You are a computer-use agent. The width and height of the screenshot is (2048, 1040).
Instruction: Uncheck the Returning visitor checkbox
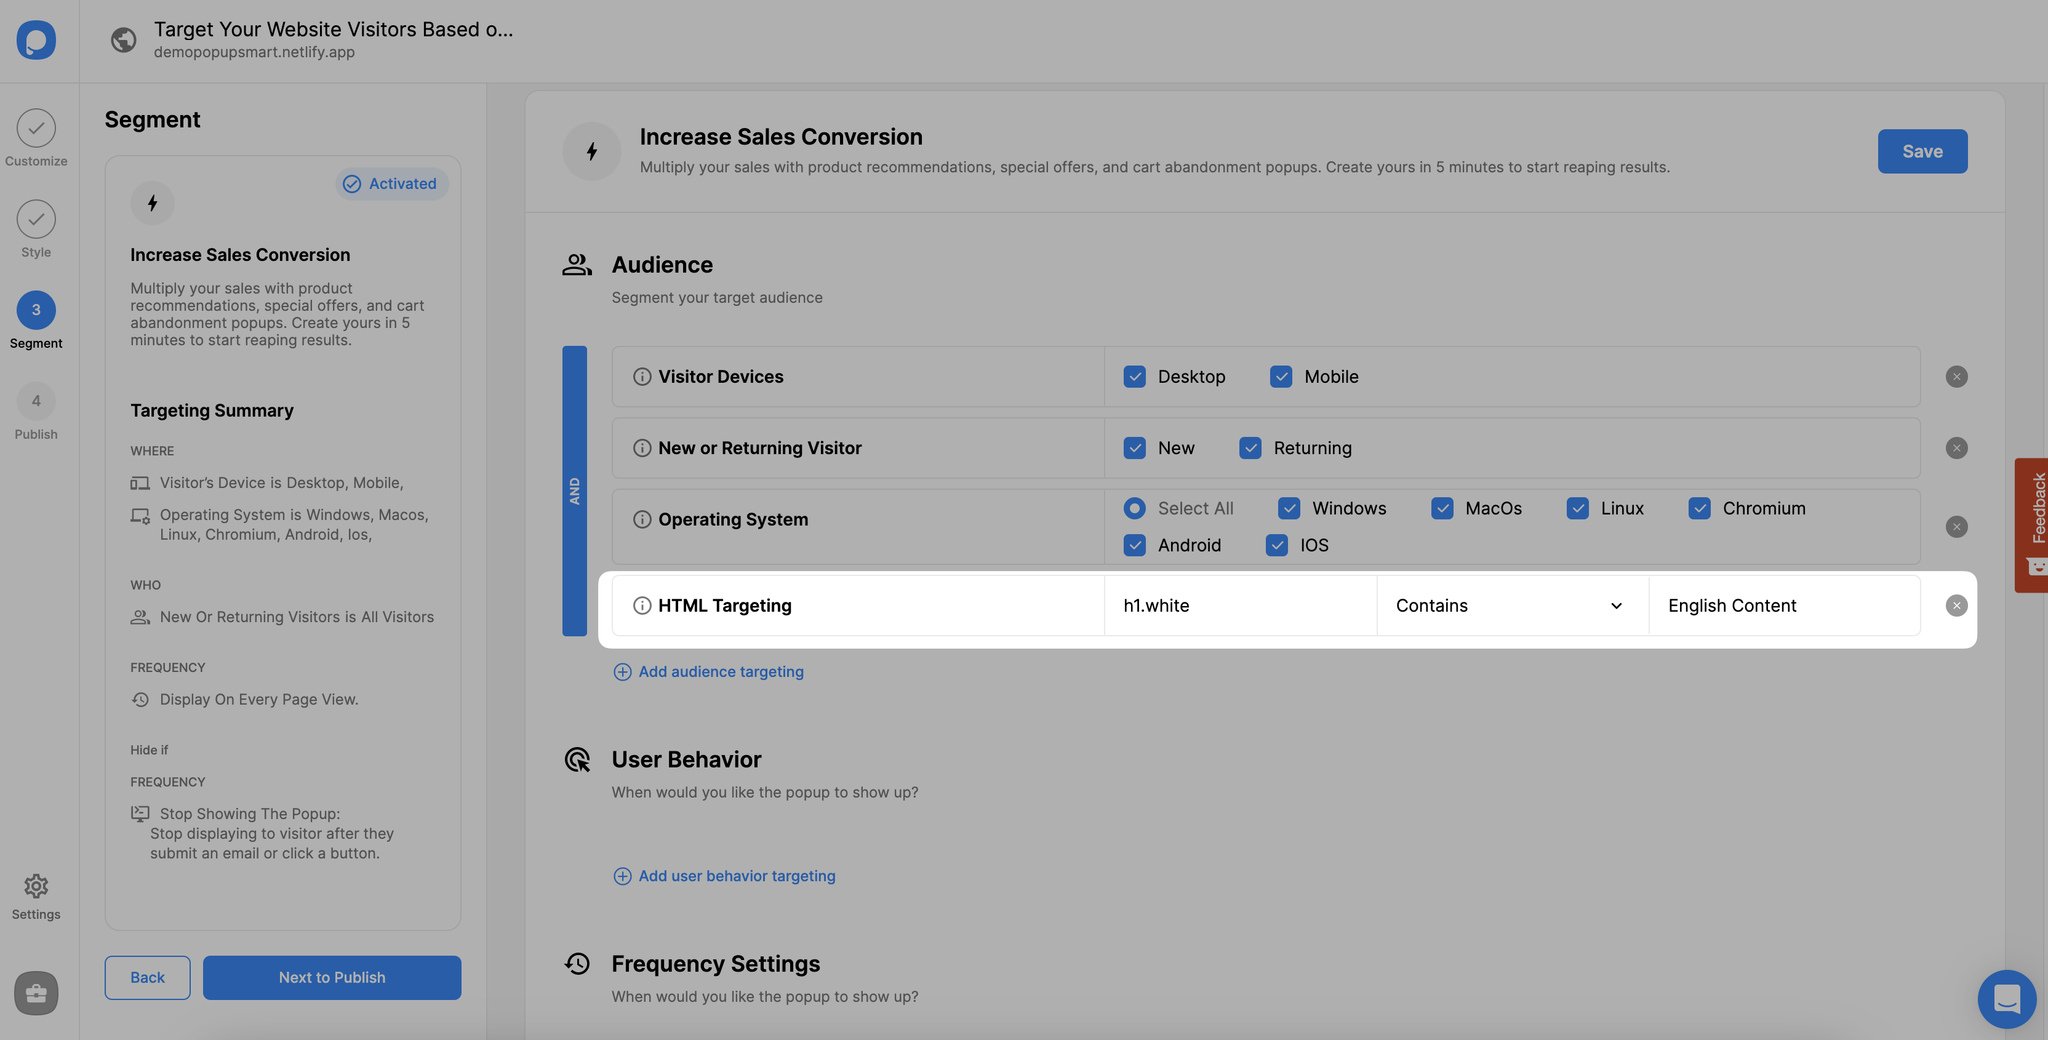(x=1250, y=448)
